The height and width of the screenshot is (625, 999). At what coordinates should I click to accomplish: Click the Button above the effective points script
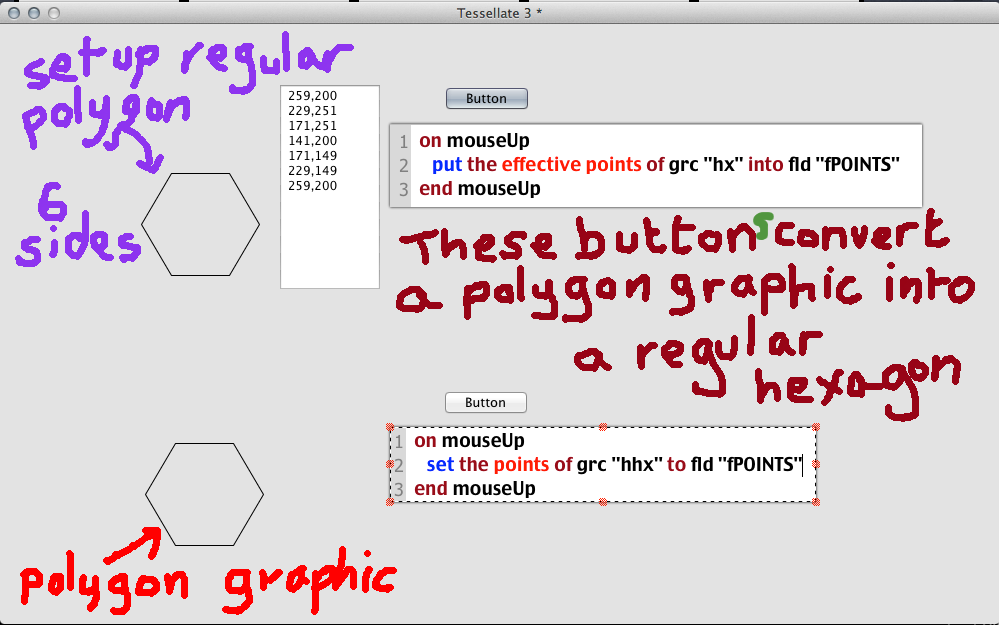point(486,98)
